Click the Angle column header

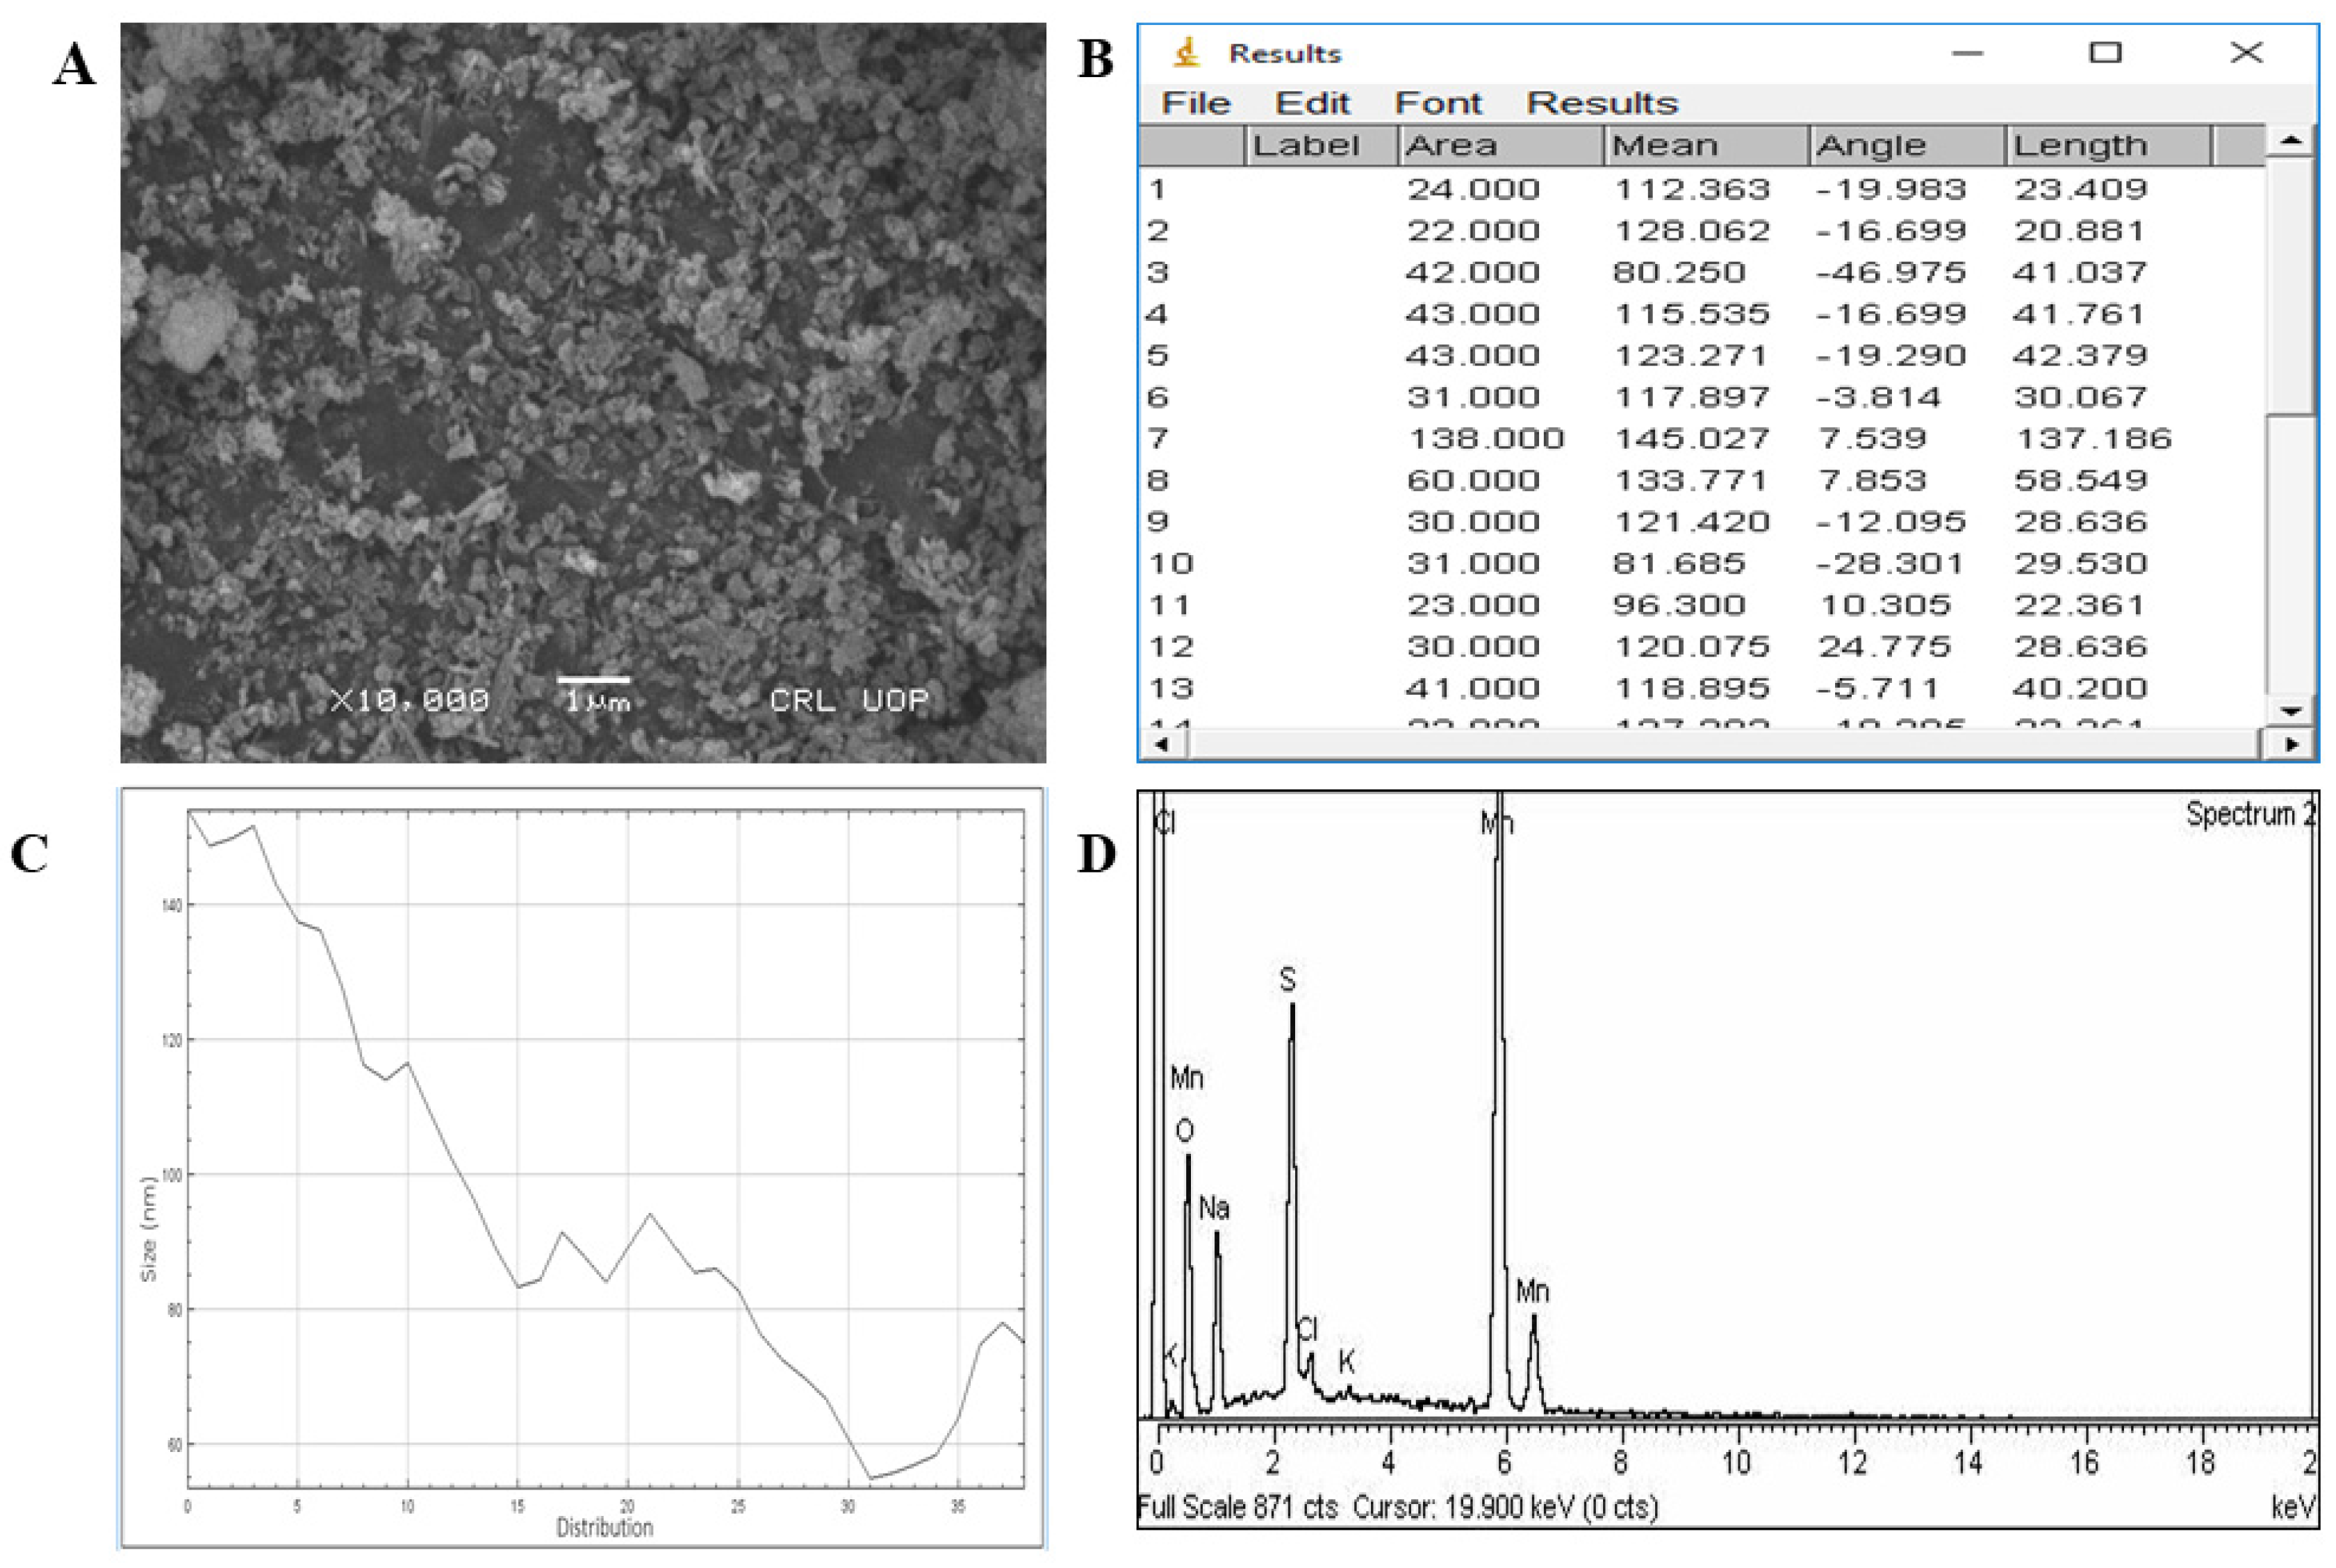(1907, 145)
